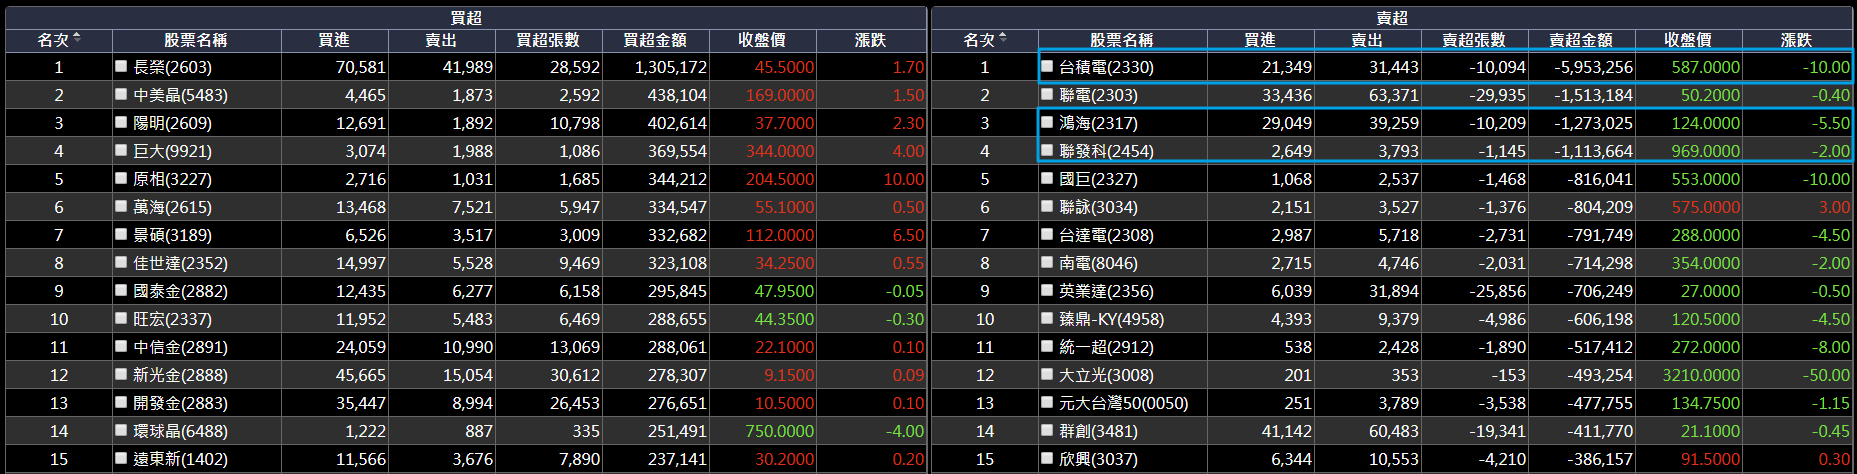Check the box next to 聯電(2303)
This screenshot has height=474, width=1857.
(1047, 94)
